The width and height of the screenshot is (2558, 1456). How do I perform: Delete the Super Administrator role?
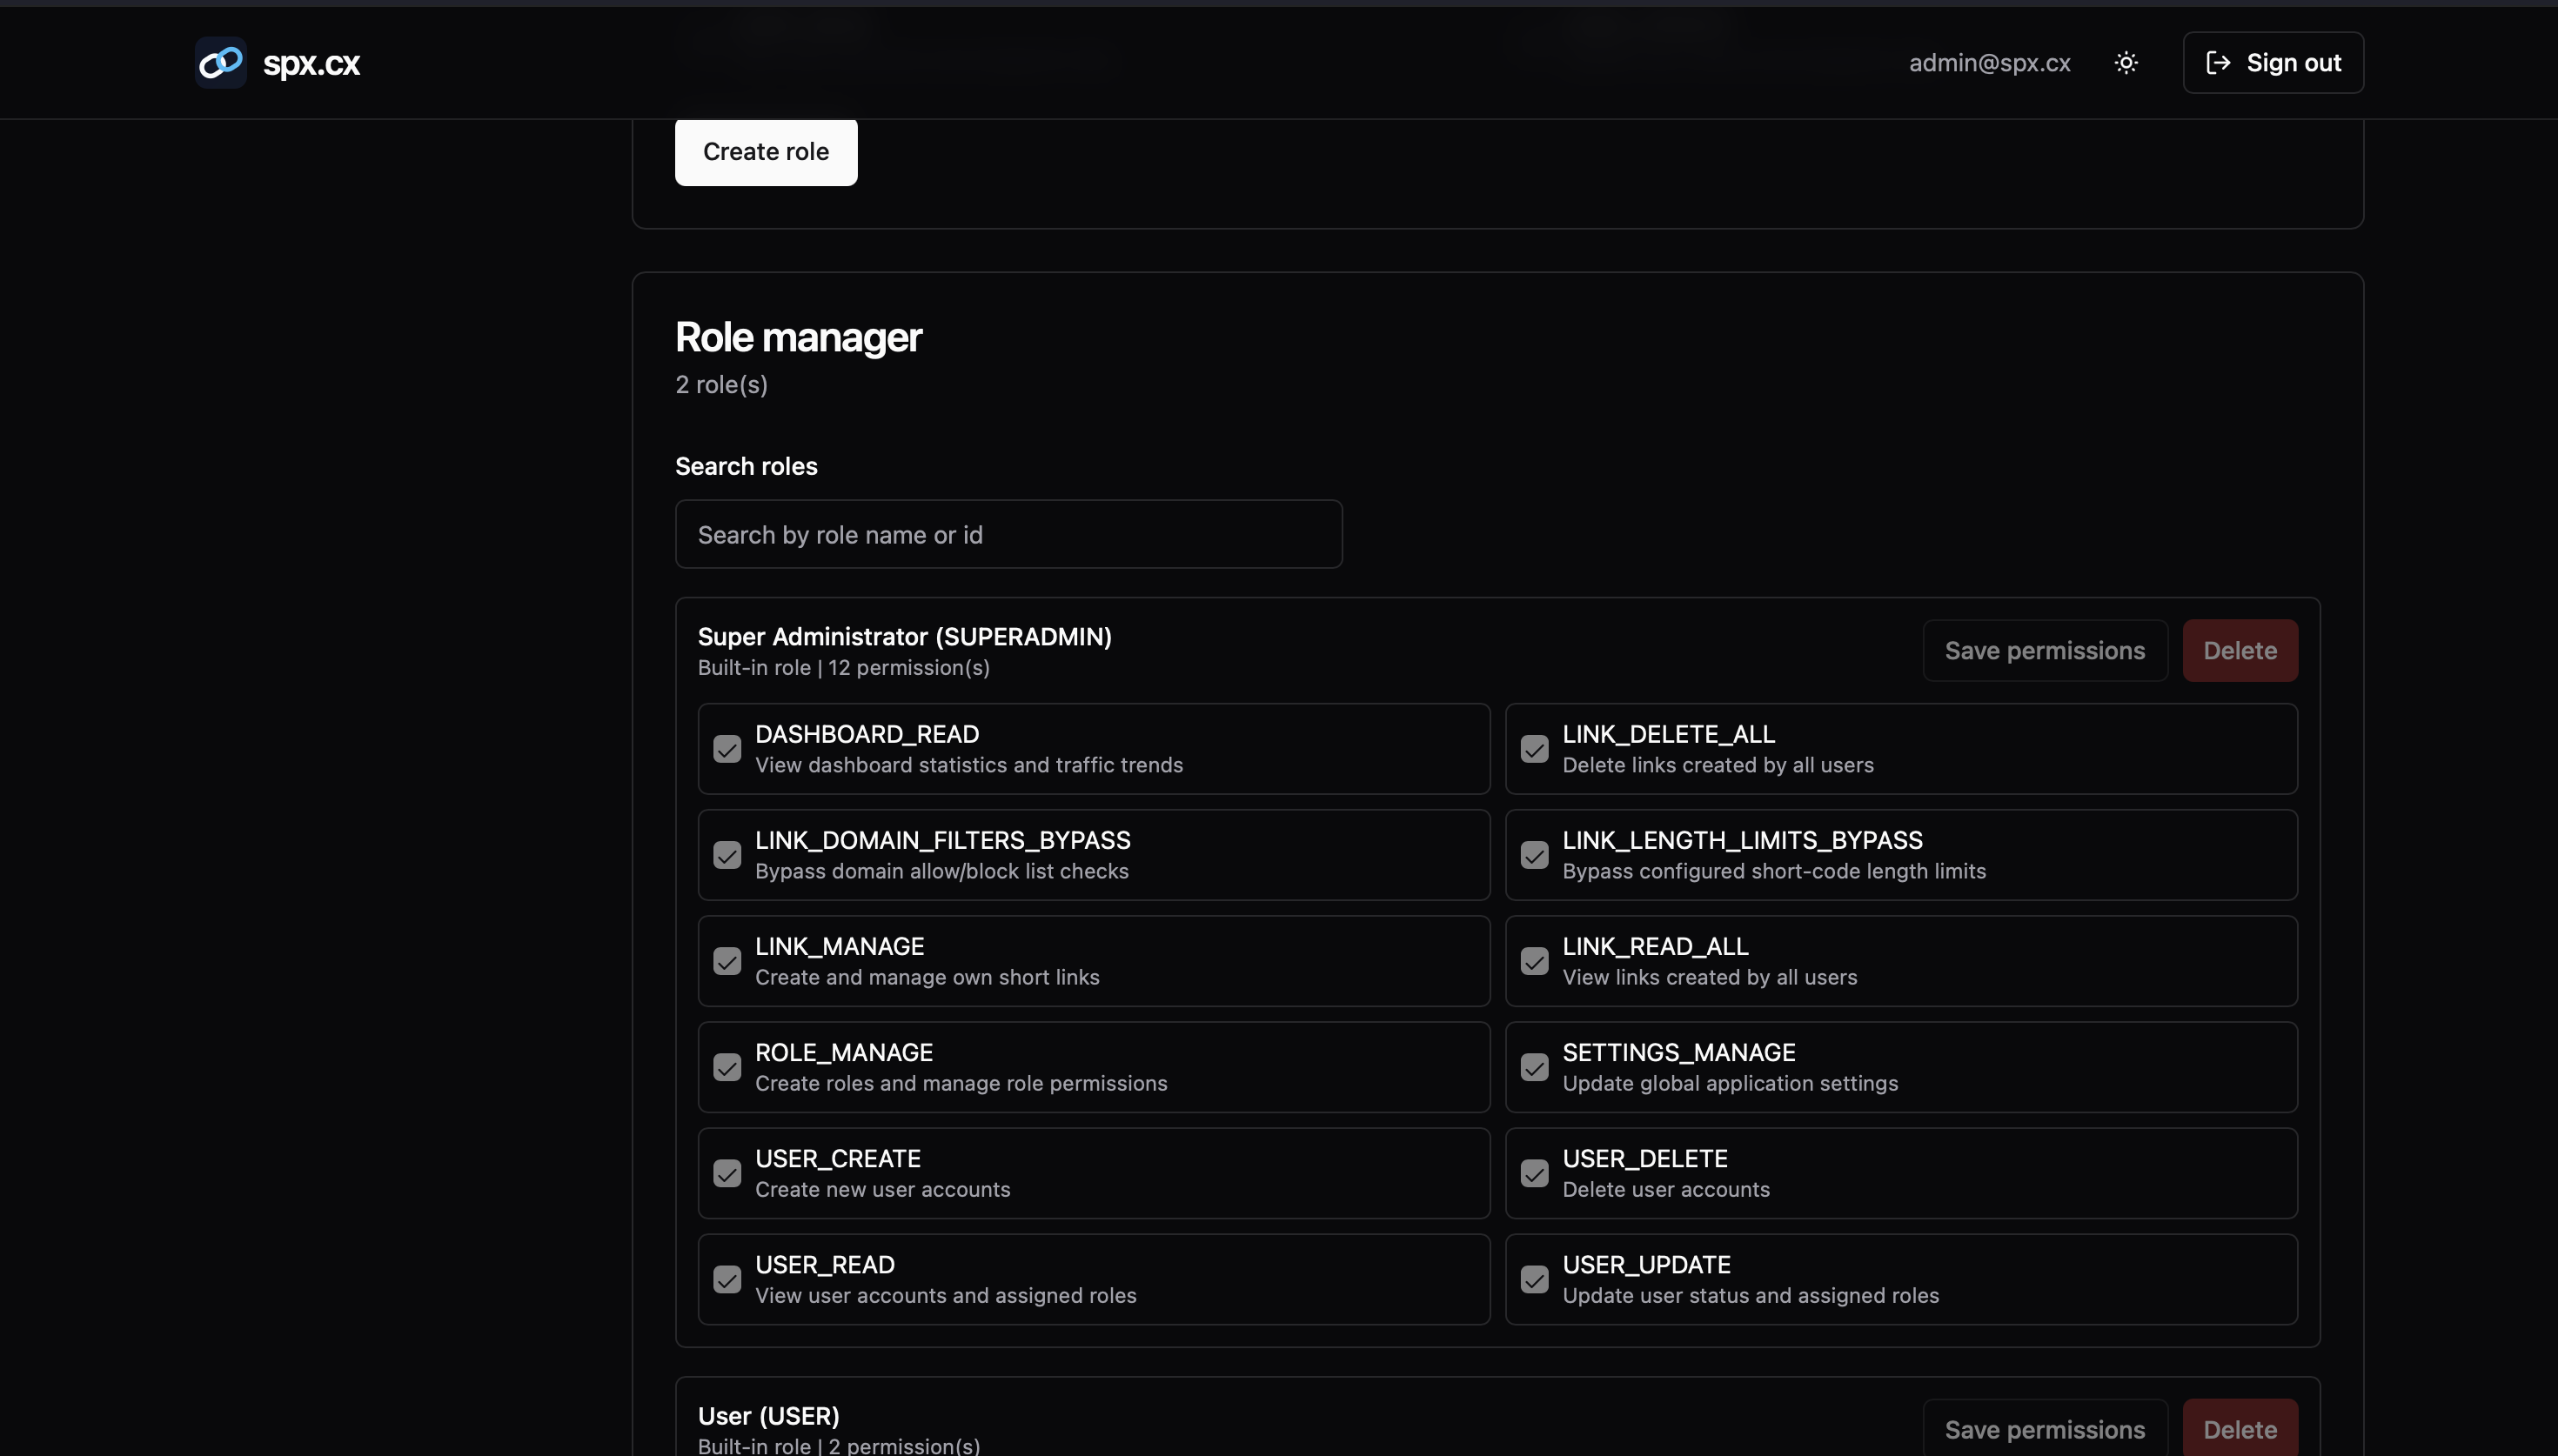2239,650
